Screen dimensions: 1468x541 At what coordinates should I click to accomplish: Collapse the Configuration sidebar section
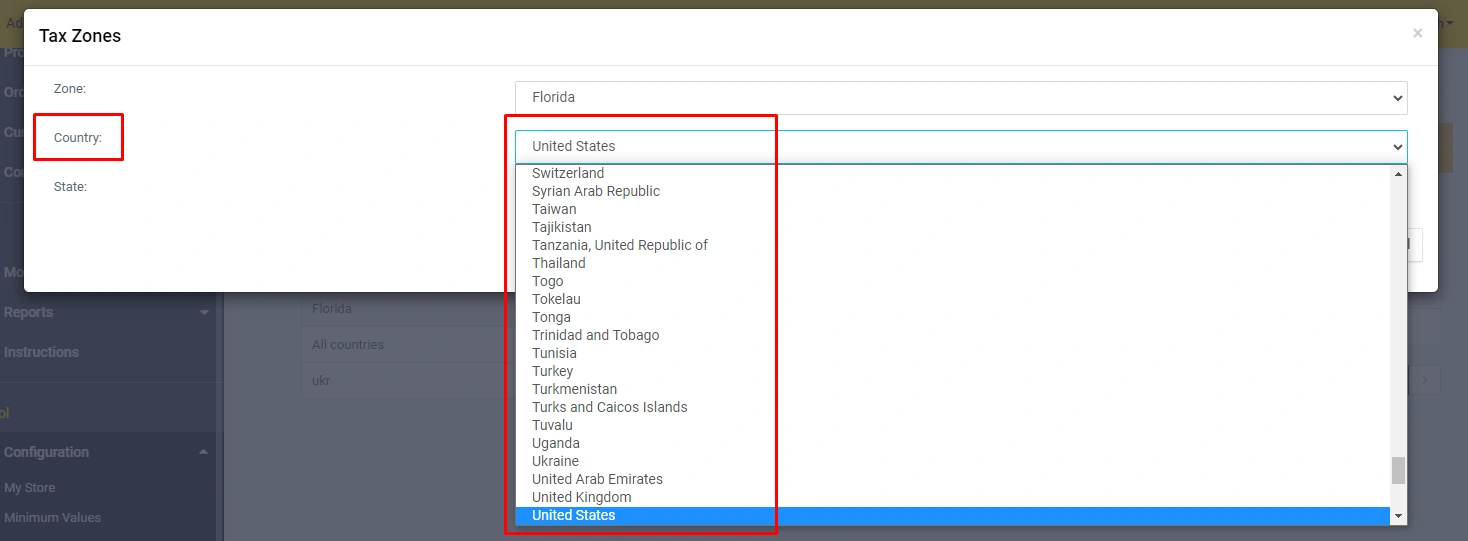point(107,452)
